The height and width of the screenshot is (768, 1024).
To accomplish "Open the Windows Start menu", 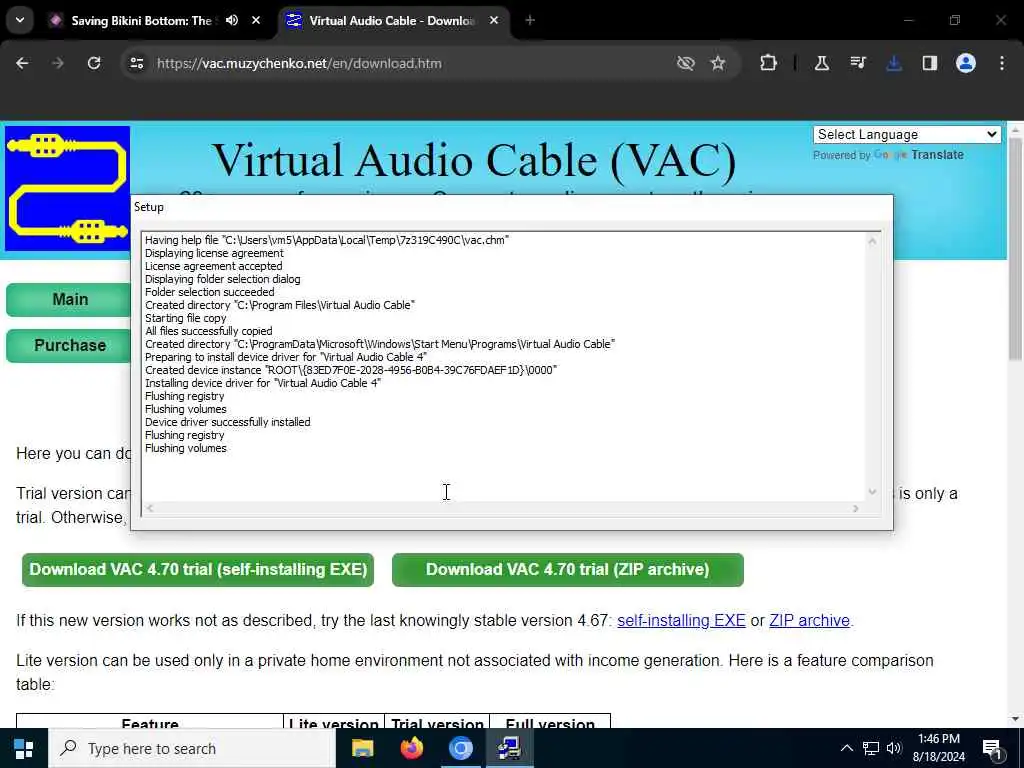I will [x=24, y=748].
